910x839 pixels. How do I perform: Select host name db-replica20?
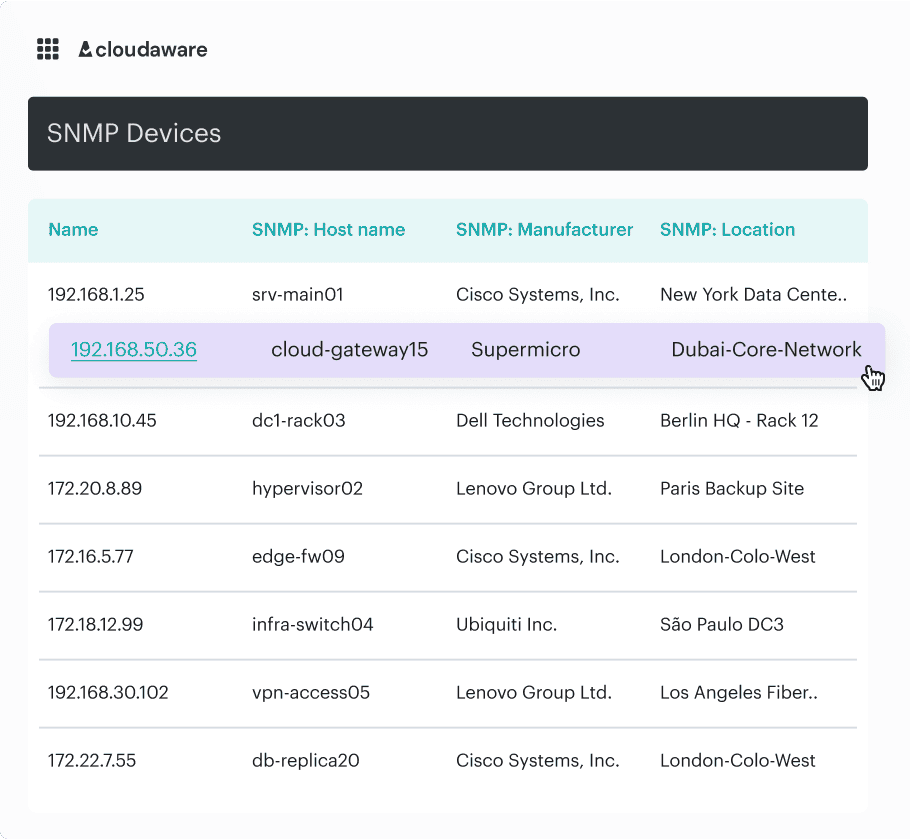point(306,761)
